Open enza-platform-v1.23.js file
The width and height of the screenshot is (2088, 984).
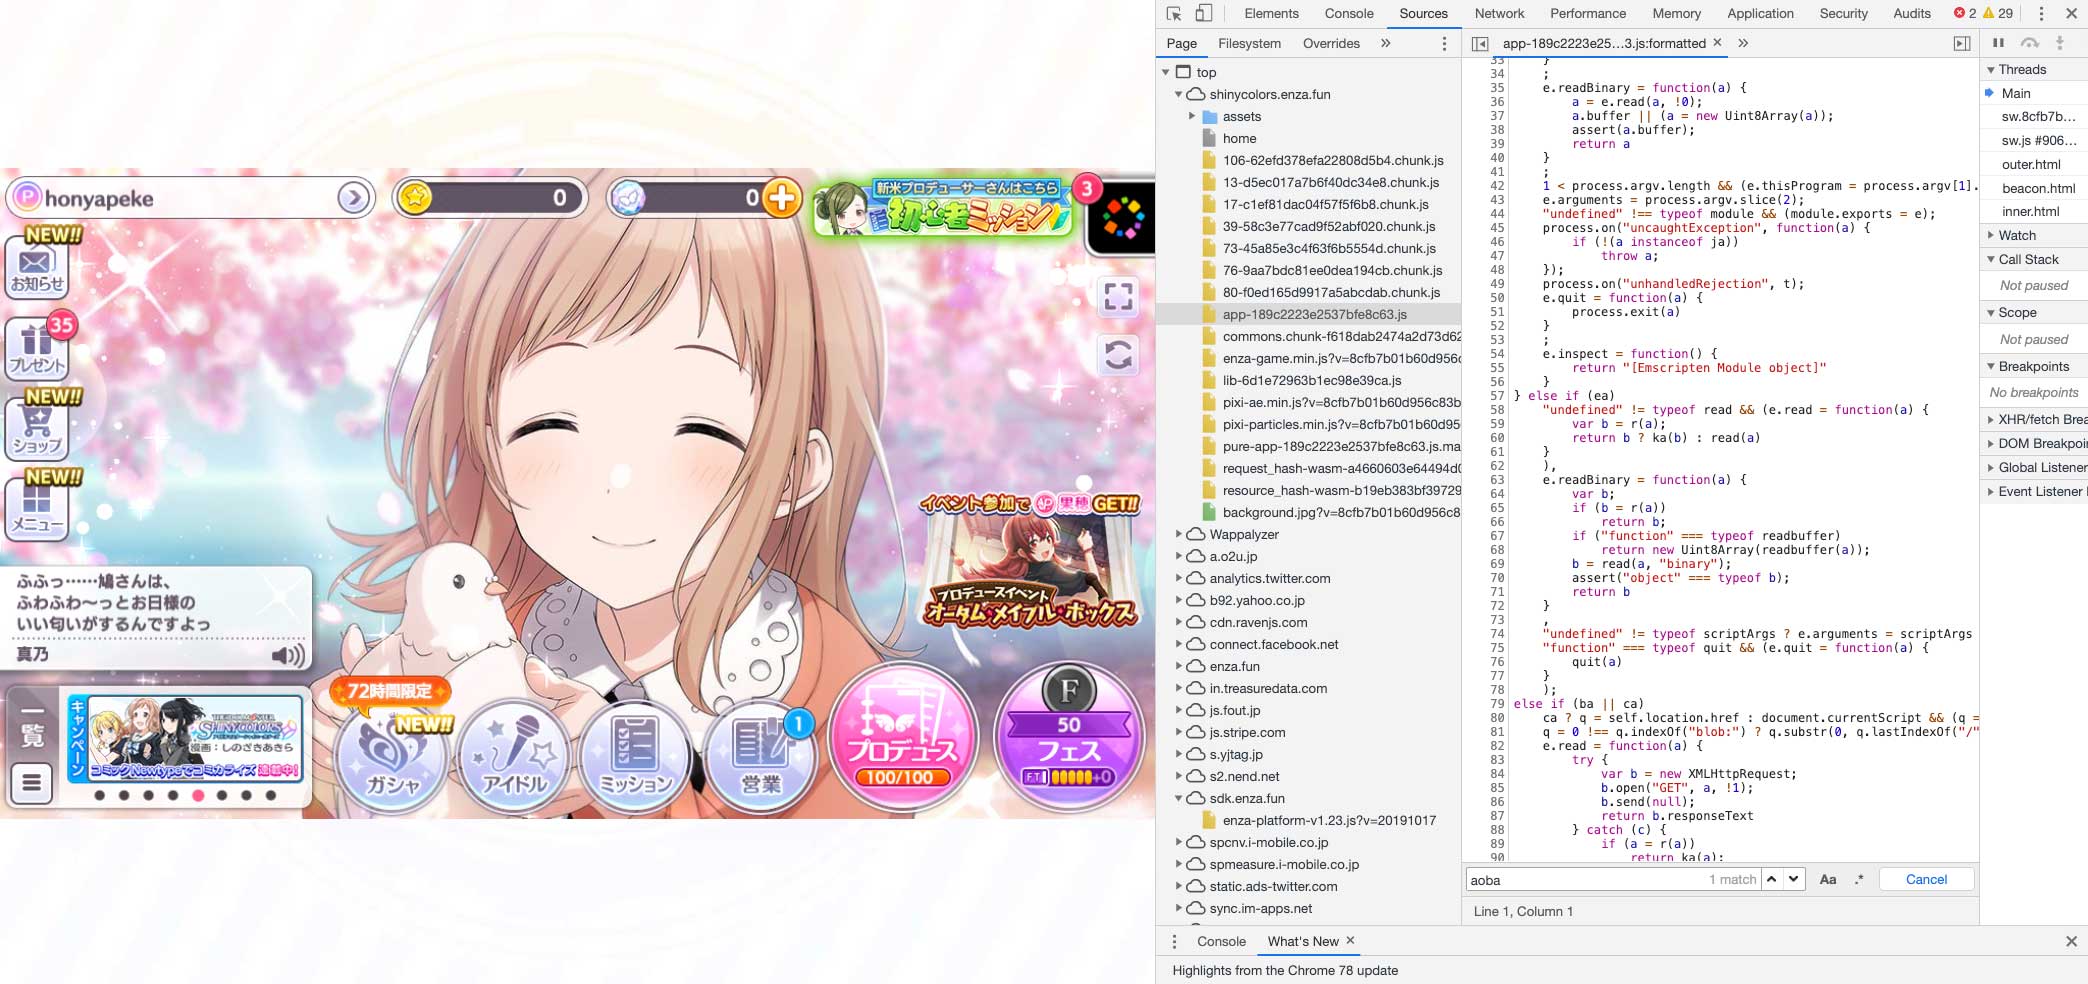pos(1328,821)
